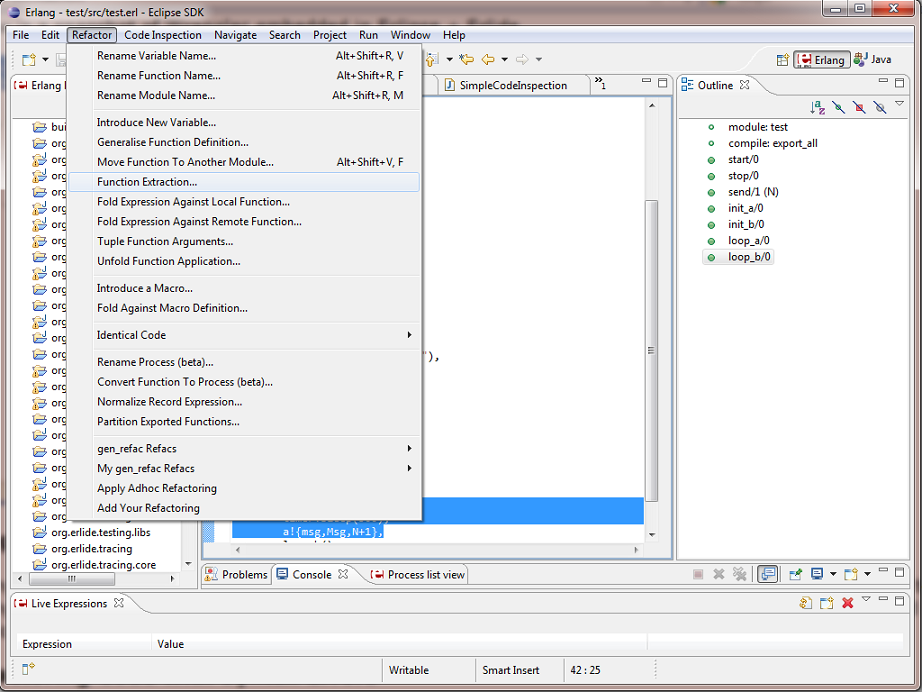
Task: Choose Rename Function Name menu item
Action: pyautogui.click(x=244, y=75)
